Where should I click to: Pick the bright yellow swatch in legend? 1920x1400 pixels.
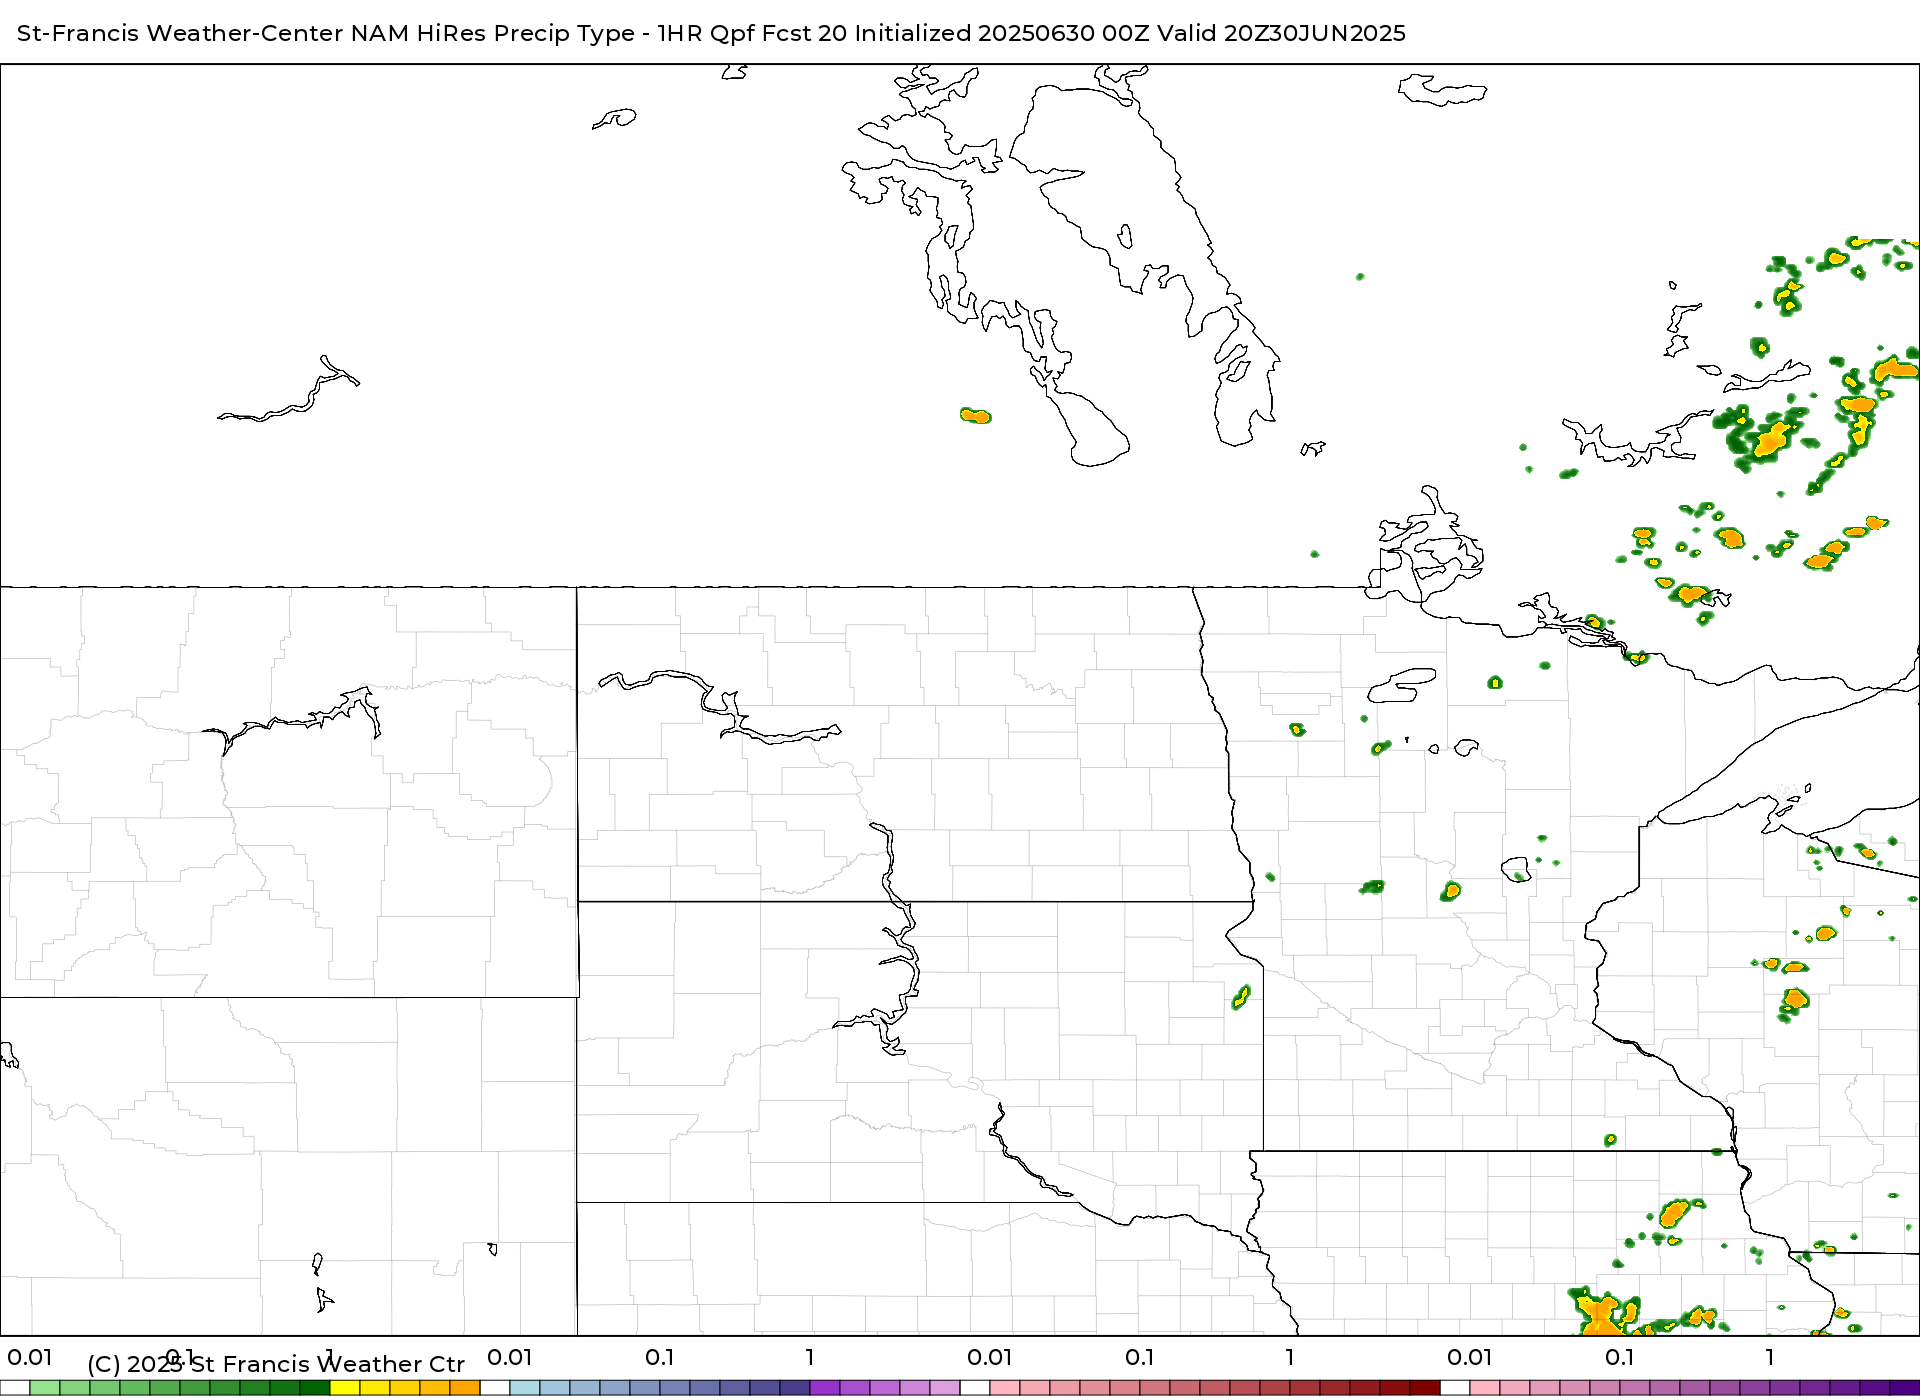pos(345,1388)
